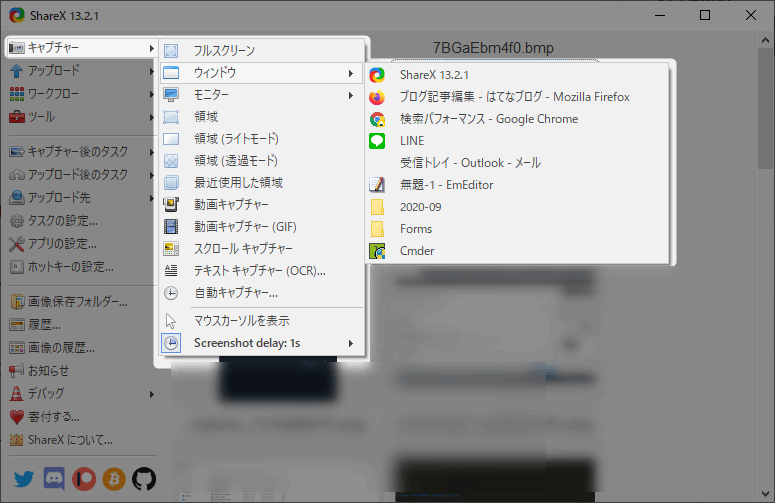Click the 領域 (透過モード) icon

coord(171,161)
